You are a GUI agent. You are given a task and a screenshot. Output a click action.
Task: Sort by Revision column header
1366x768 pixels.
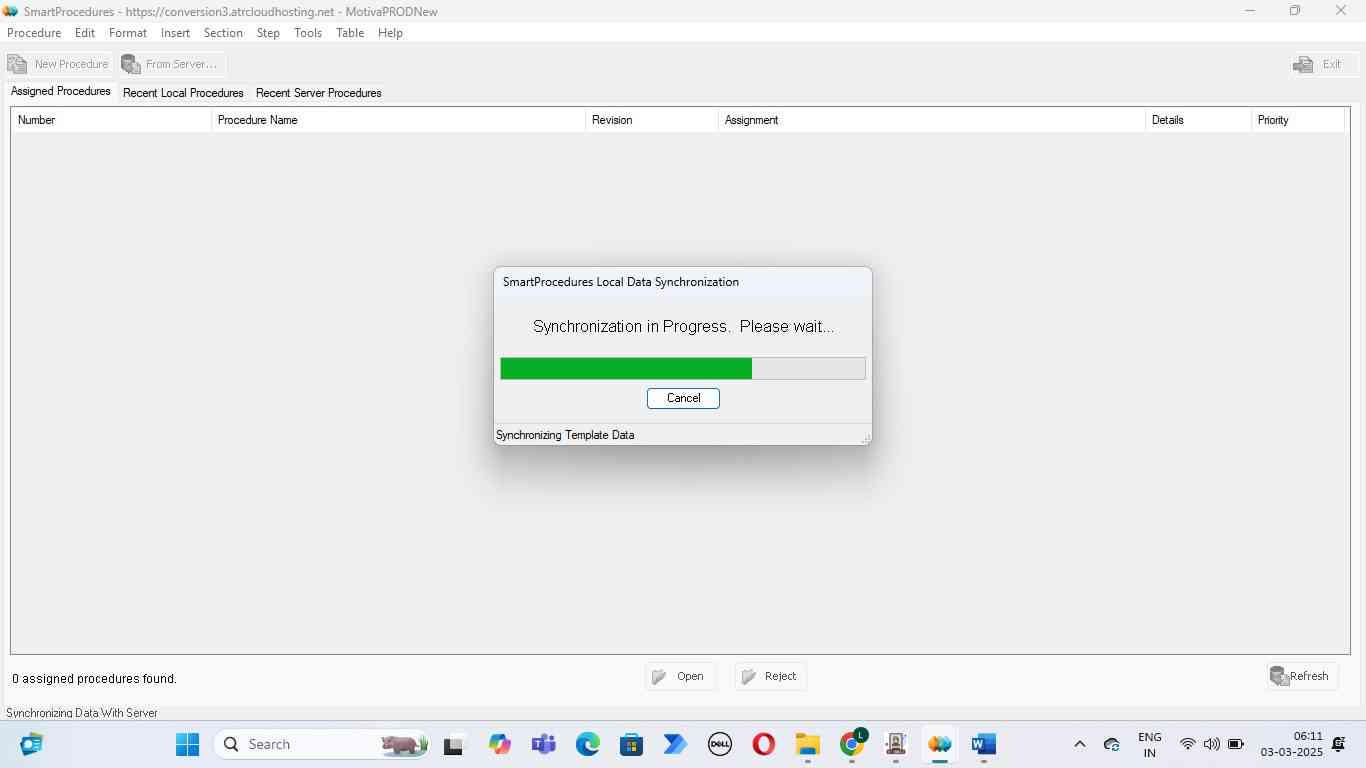click(651, 120)
